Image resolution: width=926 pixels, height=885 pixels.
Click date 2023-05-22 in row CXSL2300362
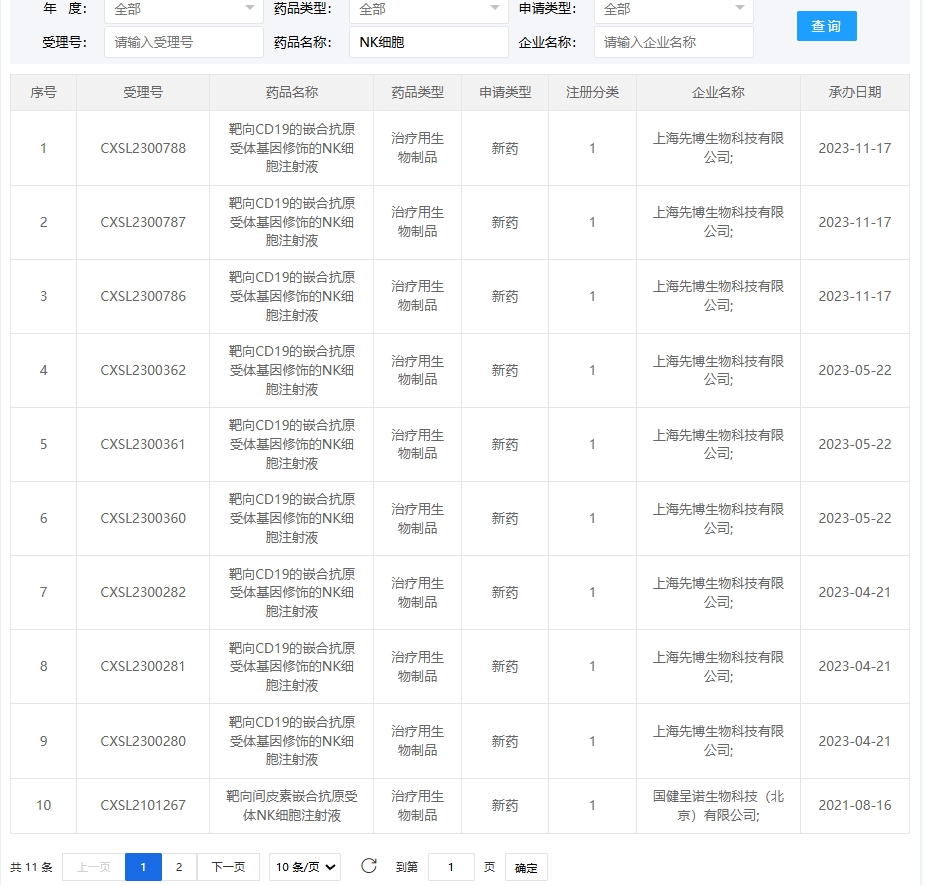(x=855, y=370)
